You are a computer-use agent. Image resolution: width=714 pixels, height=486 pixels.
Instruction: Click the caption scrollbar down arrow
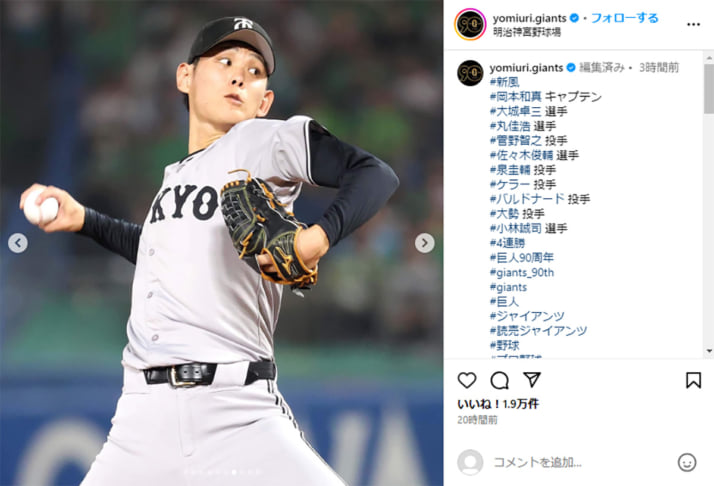click(709, 351)
